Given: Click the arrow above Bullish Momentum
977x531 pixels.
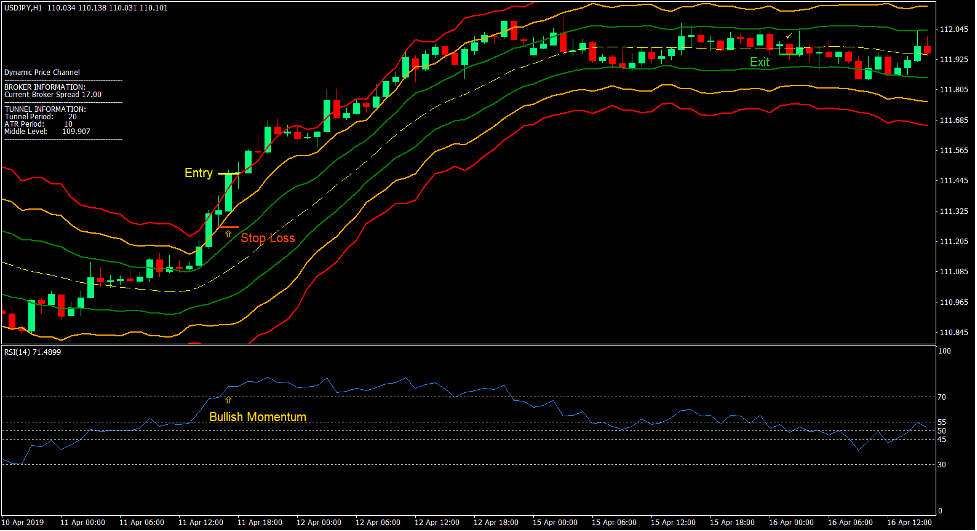Looking at the screenshot, I should coord(228,400).
